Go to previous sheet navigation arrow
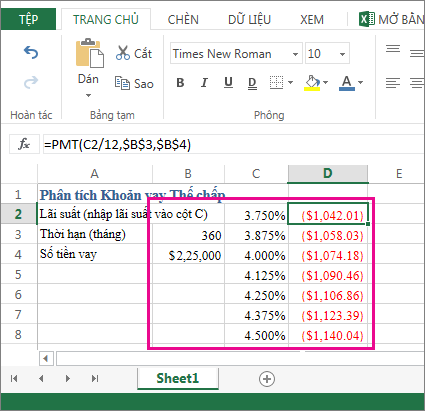The height and width of the screenshot is (411, 425). point(41,378)
